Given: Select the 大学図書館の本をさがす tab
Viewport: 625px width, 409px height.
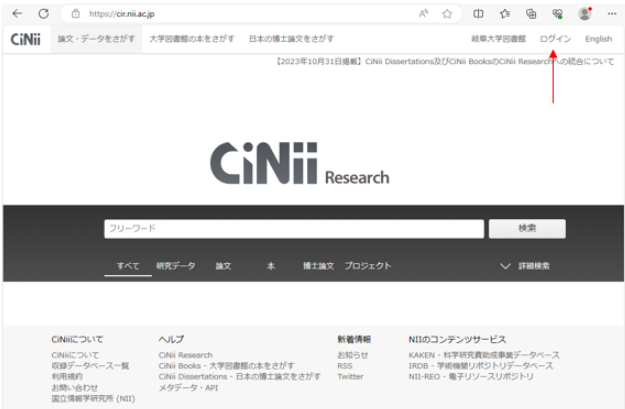Looking at the screenshot, I should [192, 39].
